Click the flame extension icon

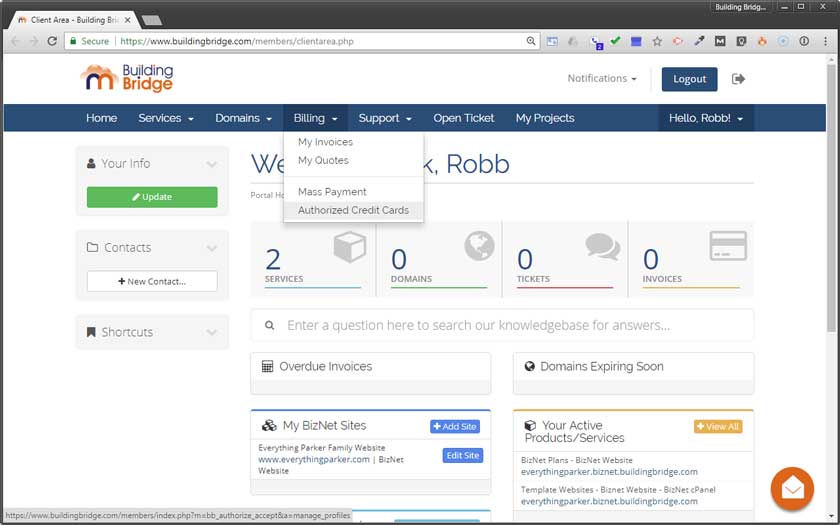pyautogui.click(x=762, y=41)
